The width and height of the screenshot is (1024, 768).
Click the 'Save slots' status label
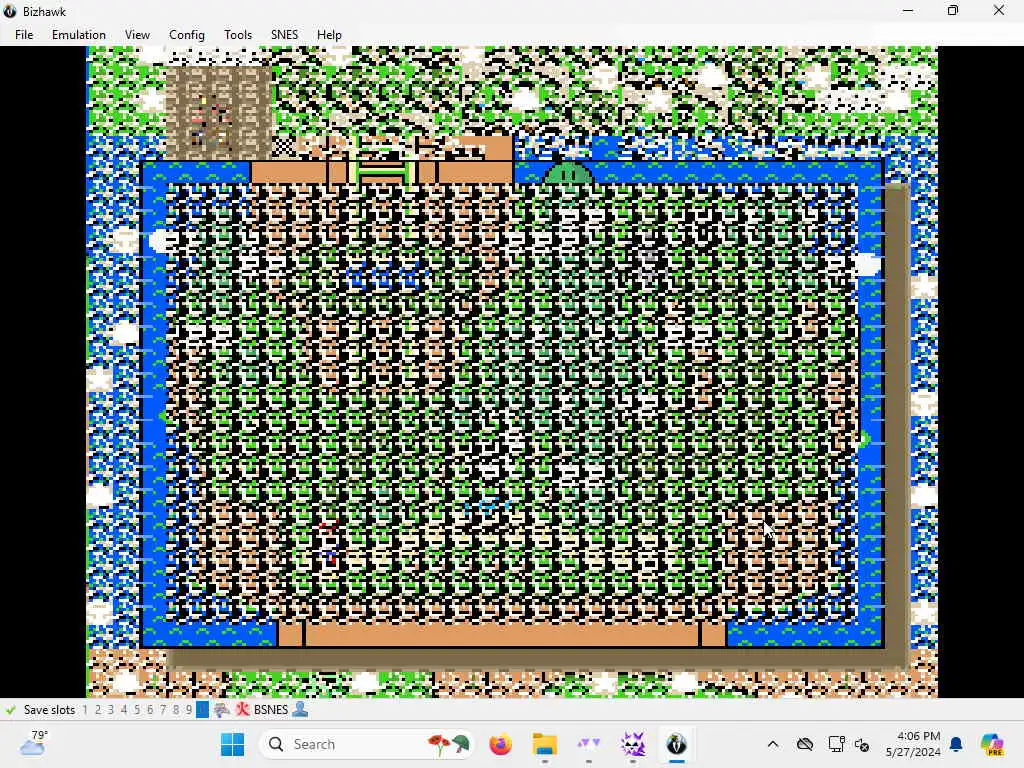(50, 709)
